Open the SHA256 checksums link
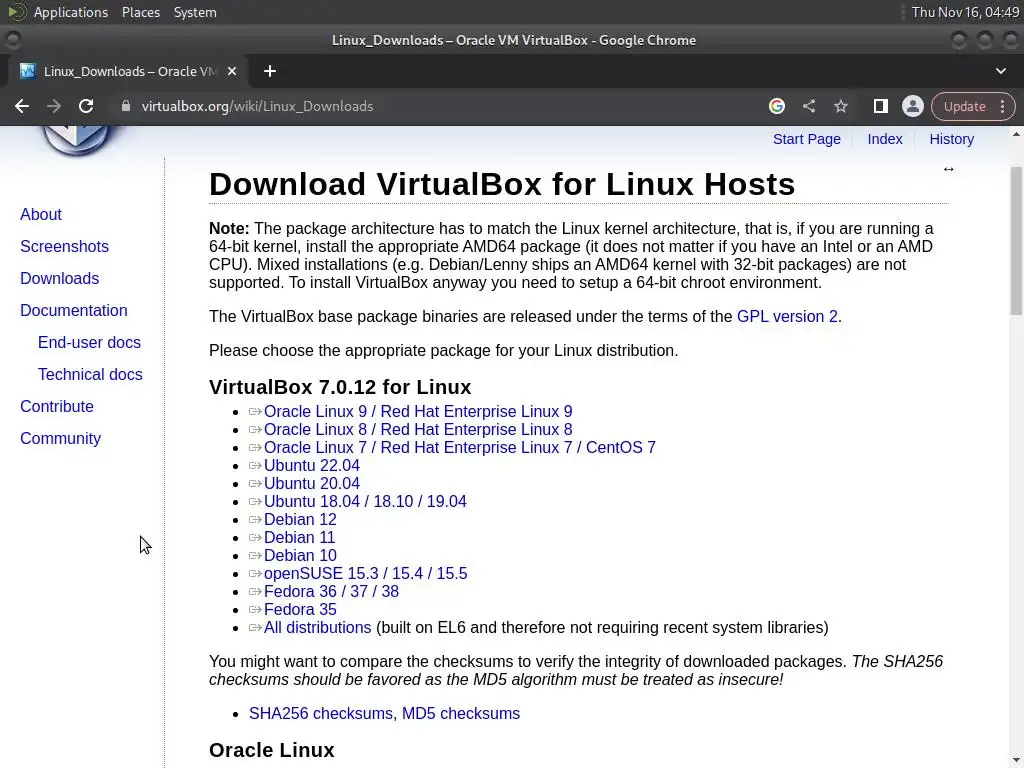1024x768 pixels. click(x=320, y=714)
